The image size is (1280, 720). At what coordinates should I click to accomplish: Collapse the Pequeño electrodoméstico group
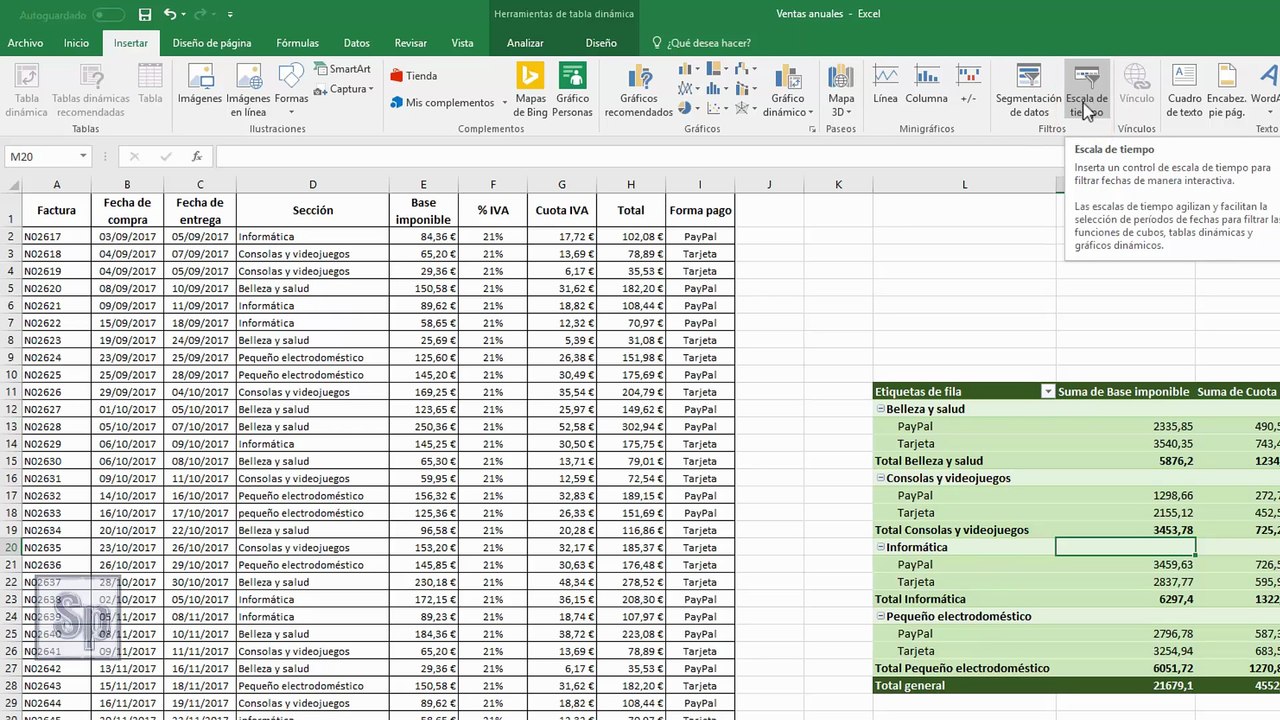pyautogui.click(x=881, y=616)
